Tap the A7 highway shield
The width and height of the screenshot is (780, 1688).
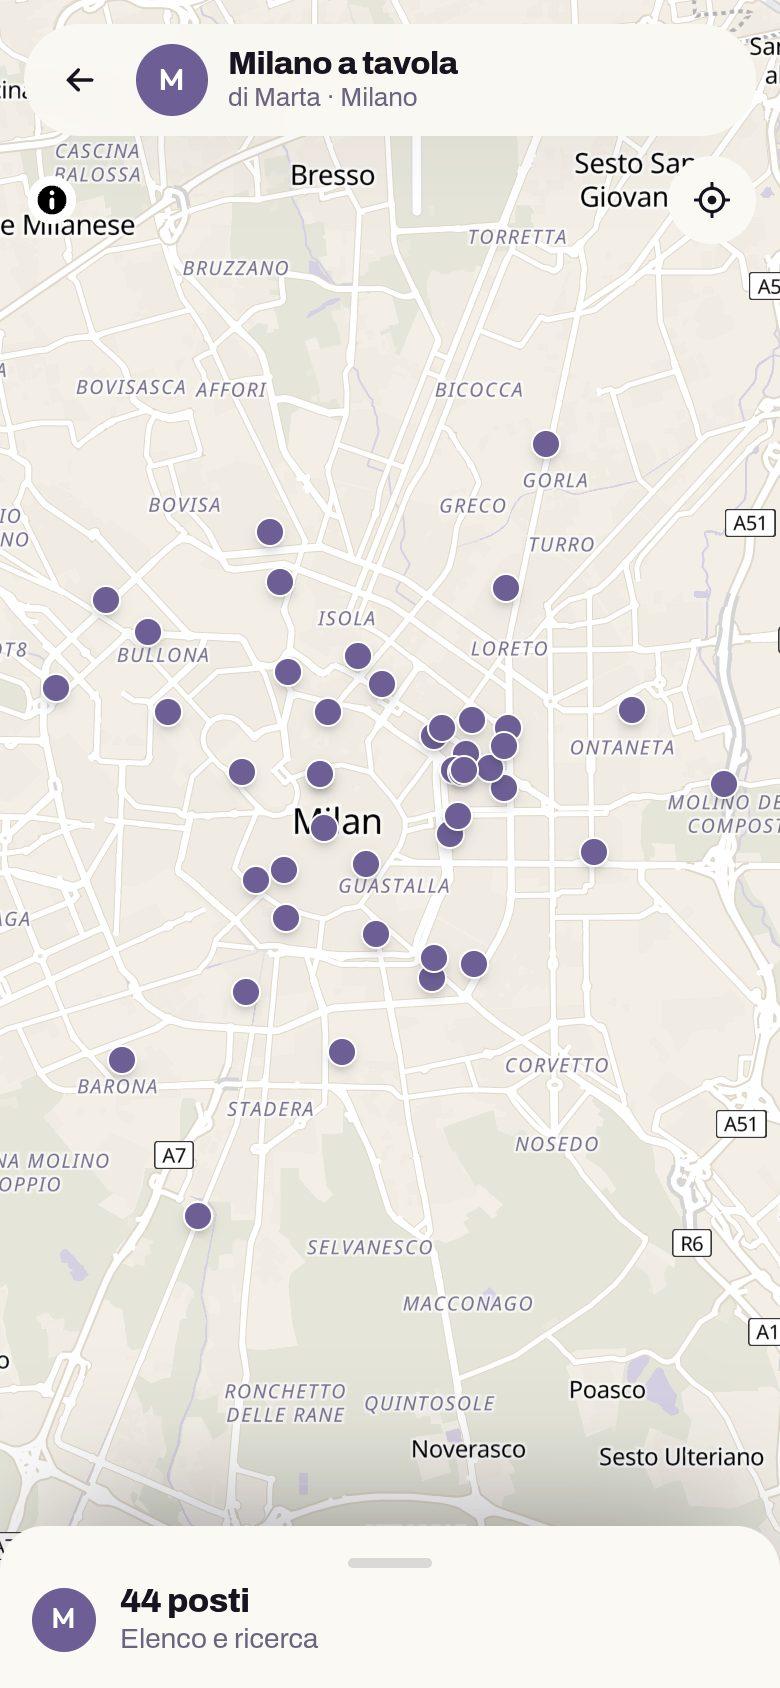coord(175,1155)
